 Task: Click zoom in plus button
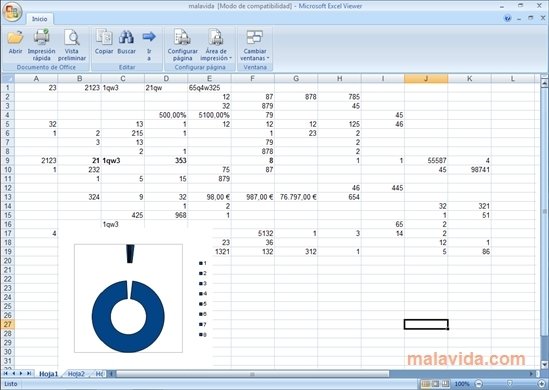pyautogui.click(x=542, y=384)
